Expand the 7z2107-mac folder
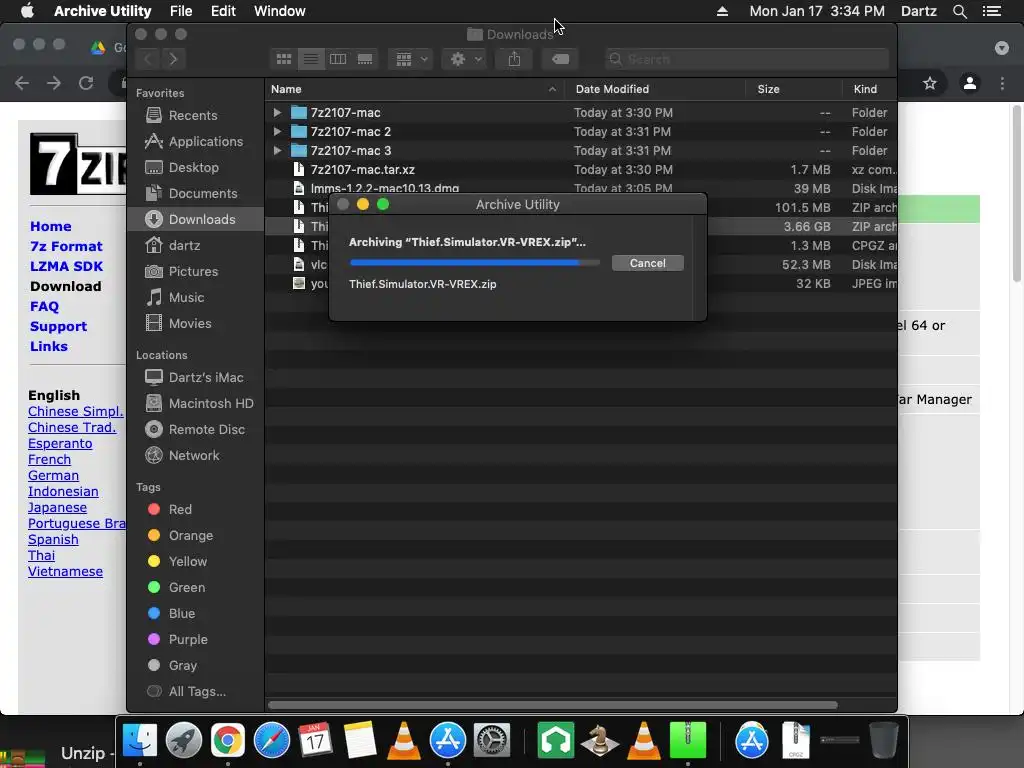Screen dimensions: 1024x768 [277, 112]
